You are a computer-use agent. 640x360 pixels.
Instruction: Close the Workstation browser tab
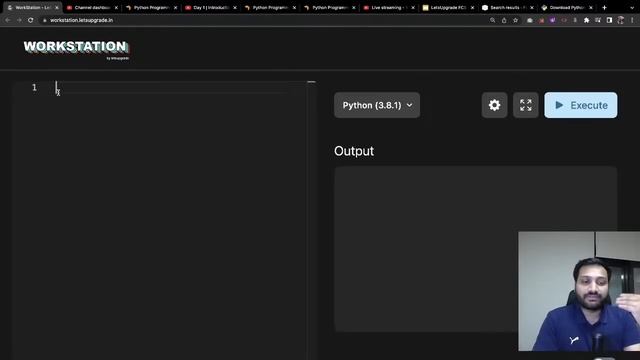(x=57, y=8)
